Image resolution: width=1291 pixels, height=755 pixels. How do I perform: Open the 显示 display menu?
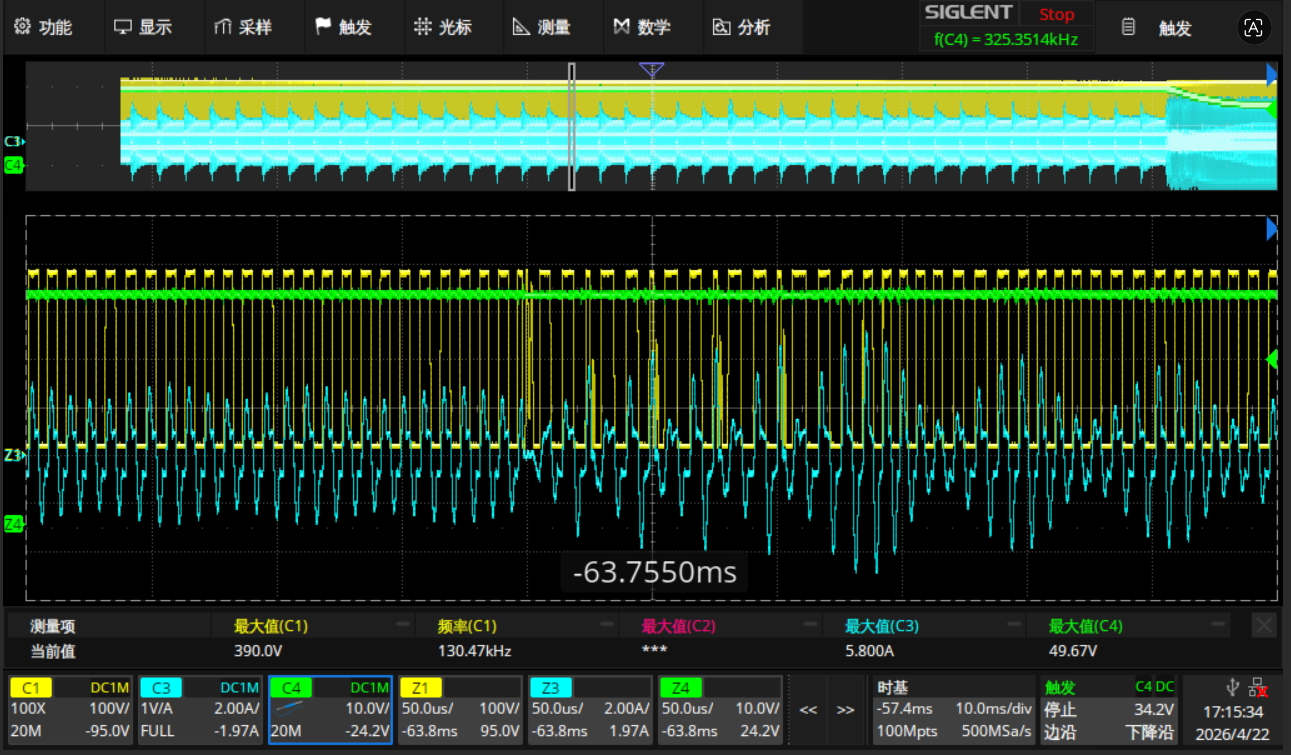(x=143, y=27)
